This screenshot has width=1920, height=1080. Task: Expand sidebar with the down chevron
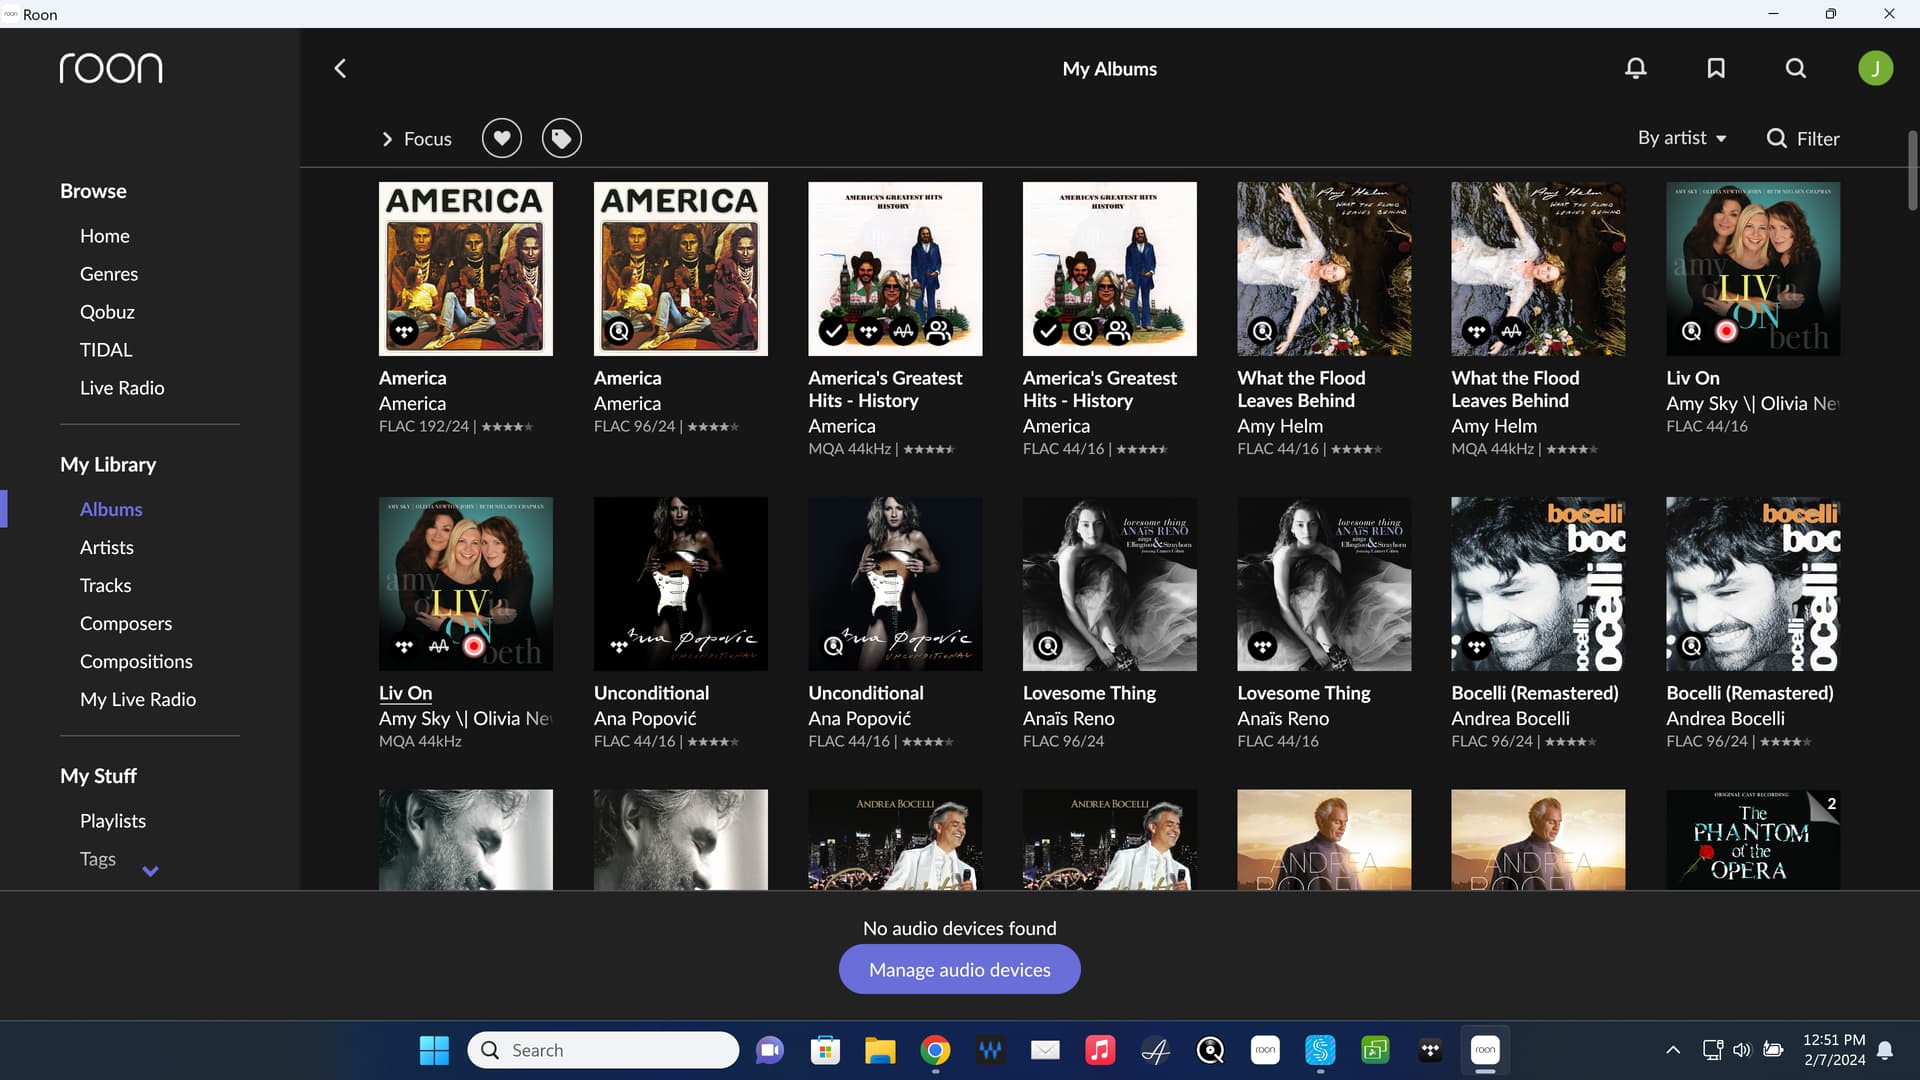150,871
